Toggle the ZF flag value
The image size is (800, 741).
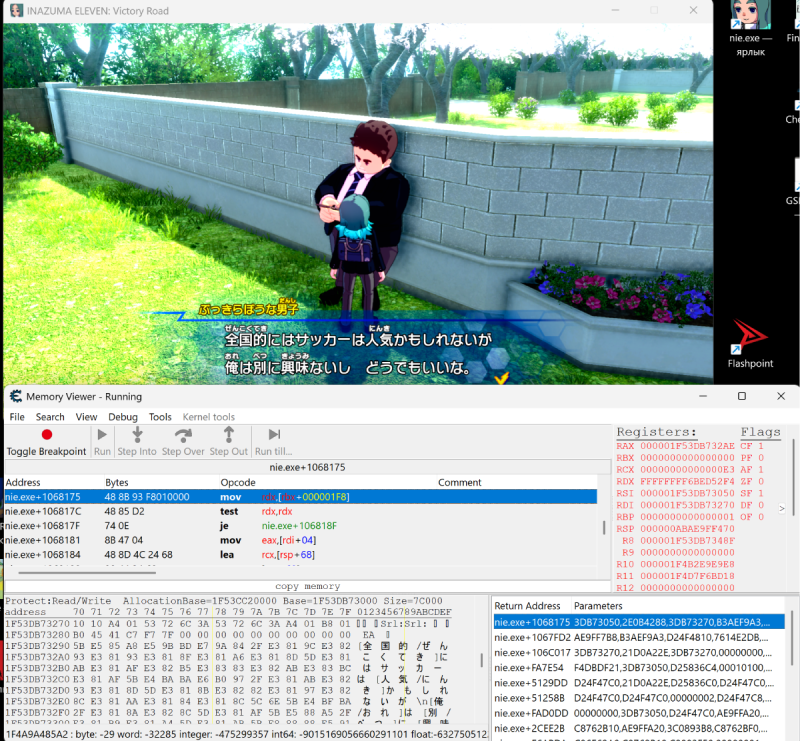pyautogui.click(x=761, y=481)
